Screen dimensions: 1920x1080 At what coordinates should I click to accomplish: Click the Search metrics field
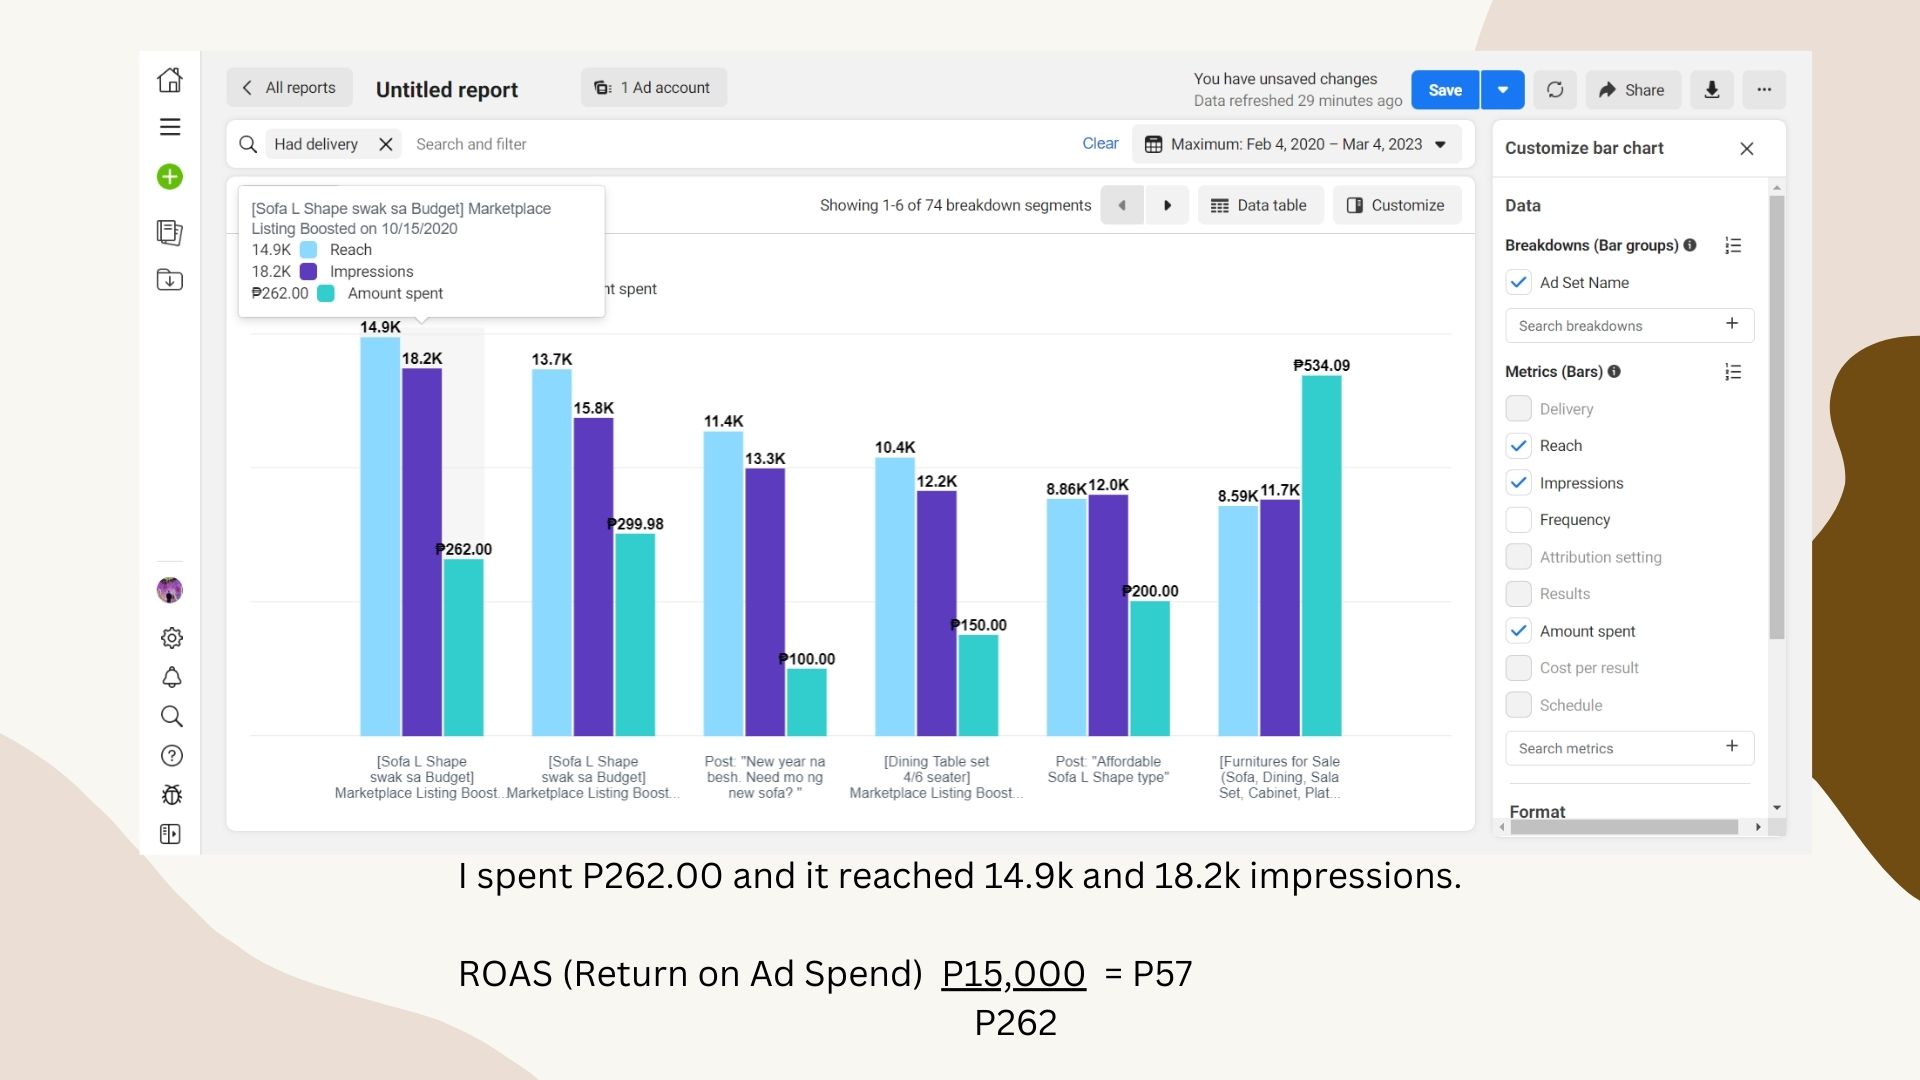(x=1616, y=748)
